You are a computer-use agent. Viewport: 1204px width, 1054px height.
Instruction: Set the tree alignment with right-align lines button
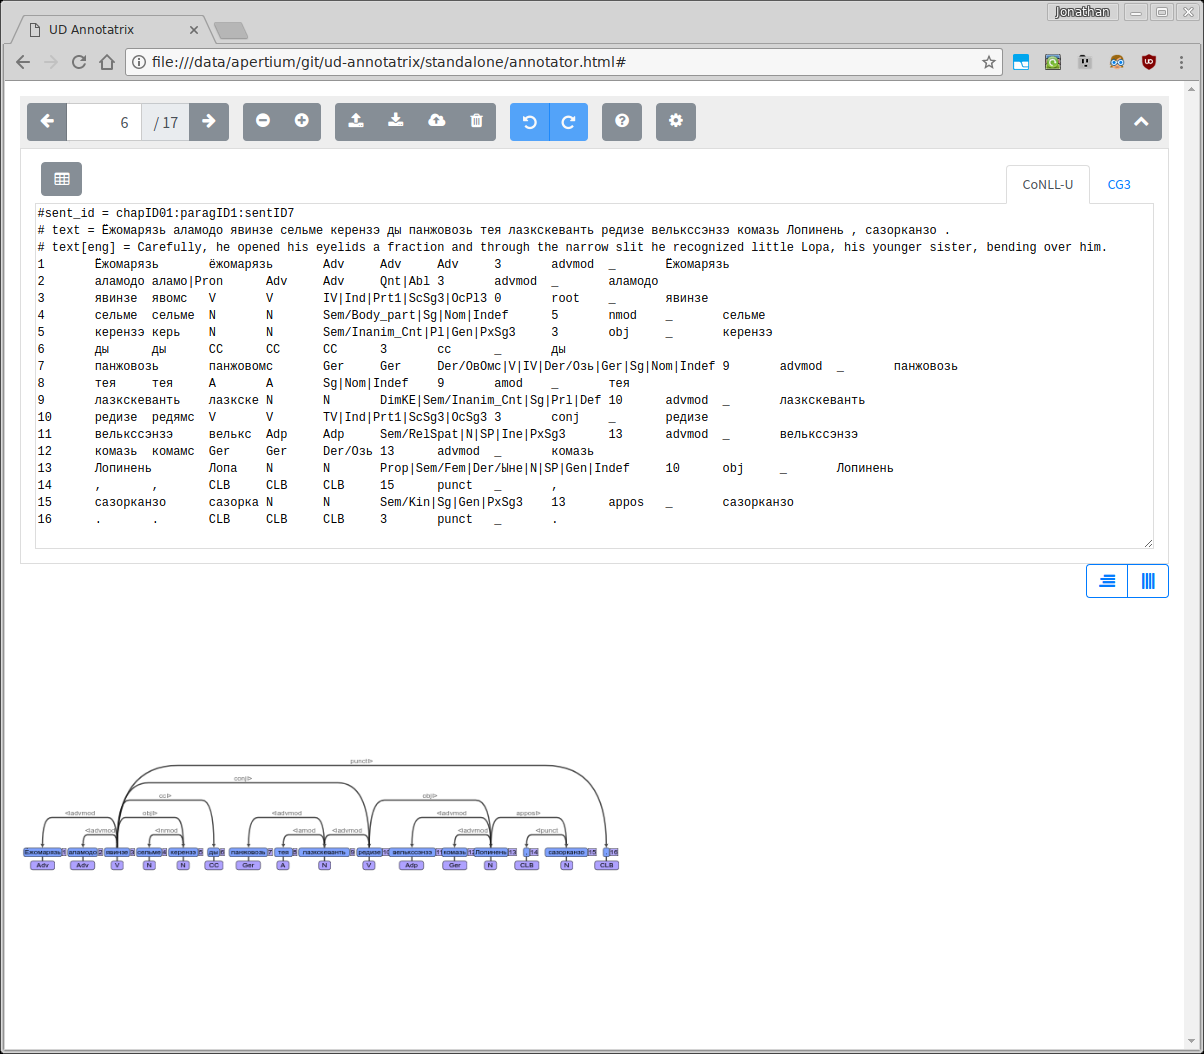tap(1107, 581)
